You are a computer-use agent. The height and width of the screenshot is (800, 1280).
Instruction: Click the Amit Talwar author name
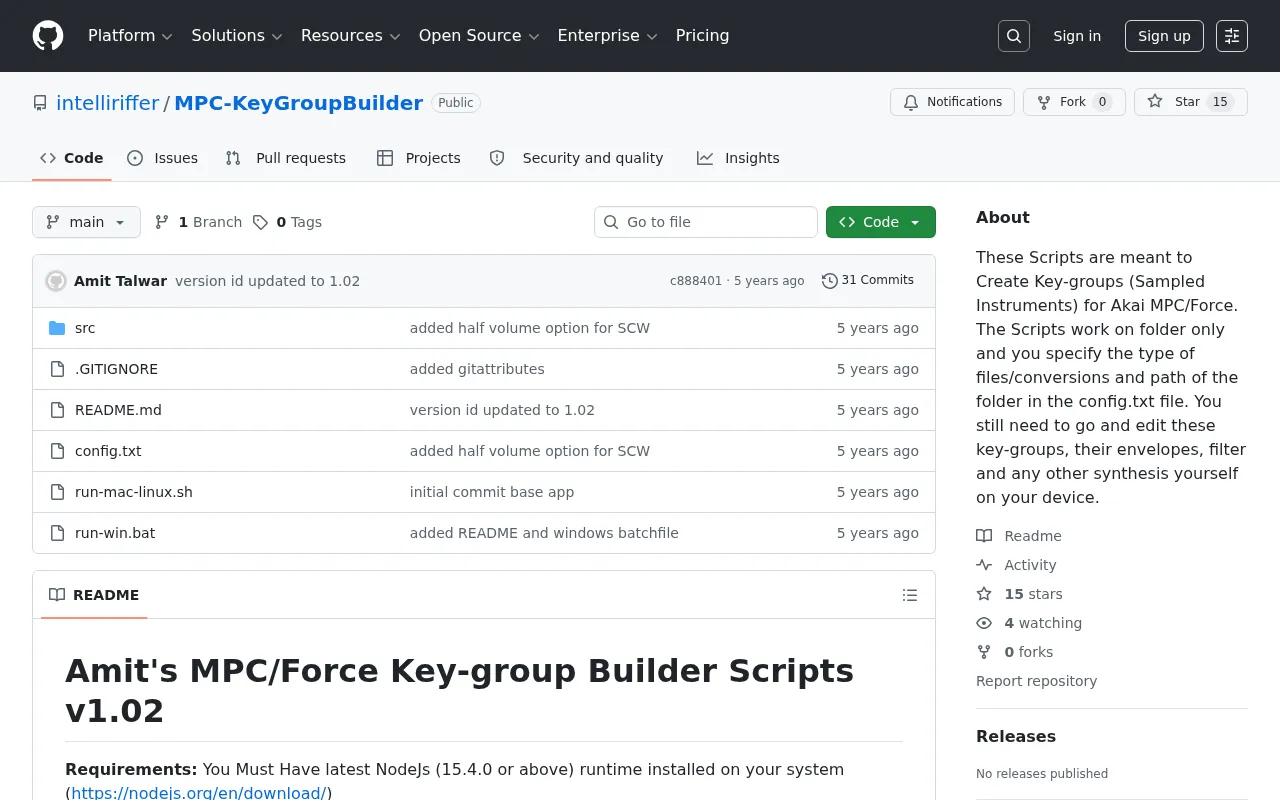(120, 281)
